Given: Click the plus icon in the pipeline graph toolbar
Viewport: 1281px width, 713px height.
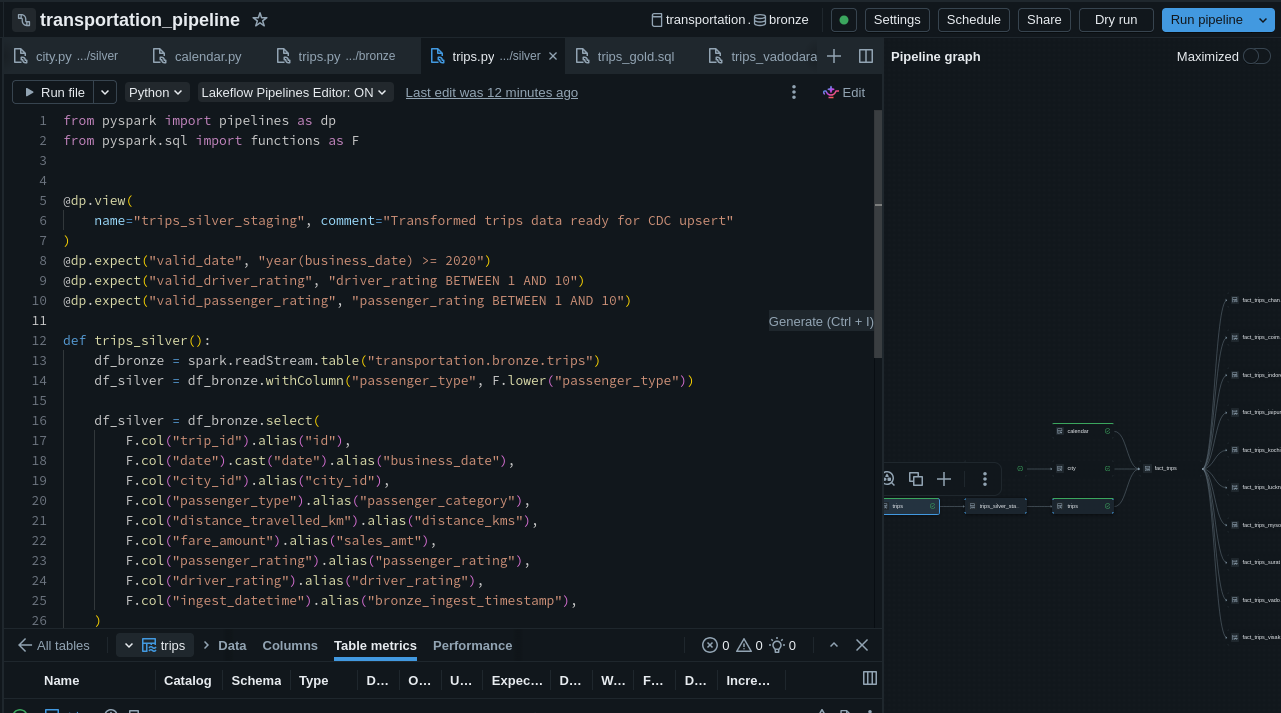Looking at the screenshot, I should [944, 479].
